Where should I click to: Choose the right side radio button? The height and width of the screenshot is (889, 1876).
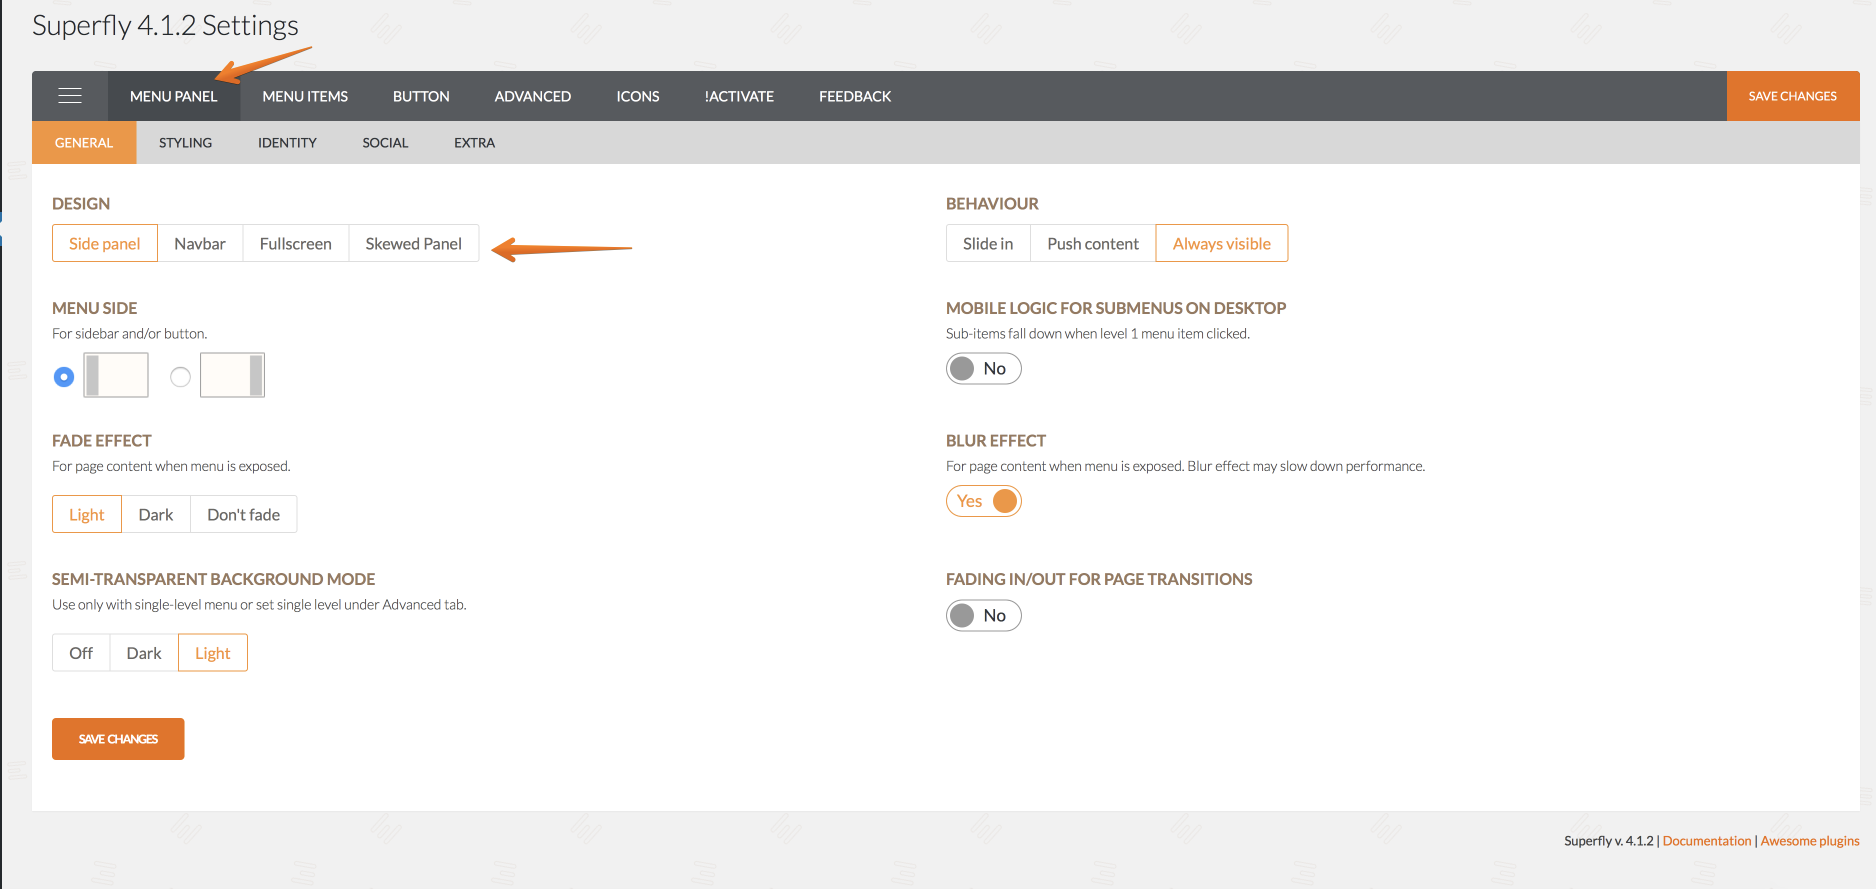click(x=180, y=377)
